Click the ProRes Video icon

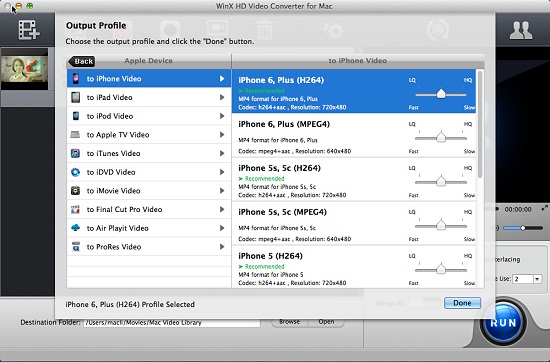tap(75, 247)
